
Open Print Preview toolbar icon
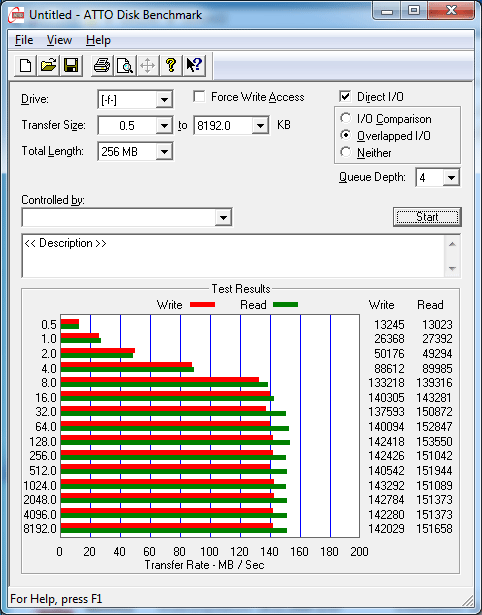click(x=125, y=65)
